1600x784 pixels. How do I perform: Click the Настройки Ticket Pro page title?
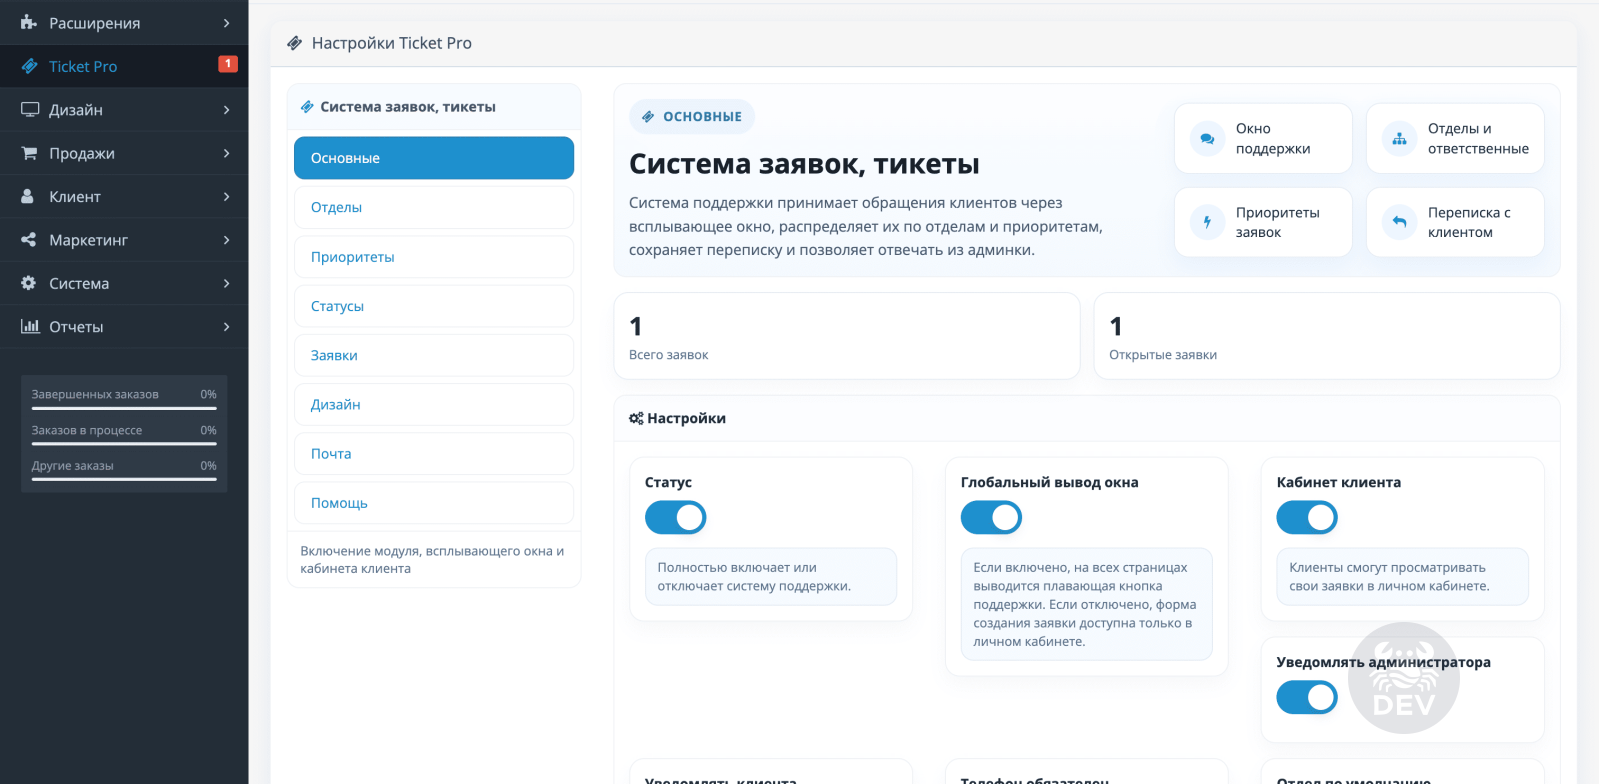pyautogui.click(x=391, y=43)
